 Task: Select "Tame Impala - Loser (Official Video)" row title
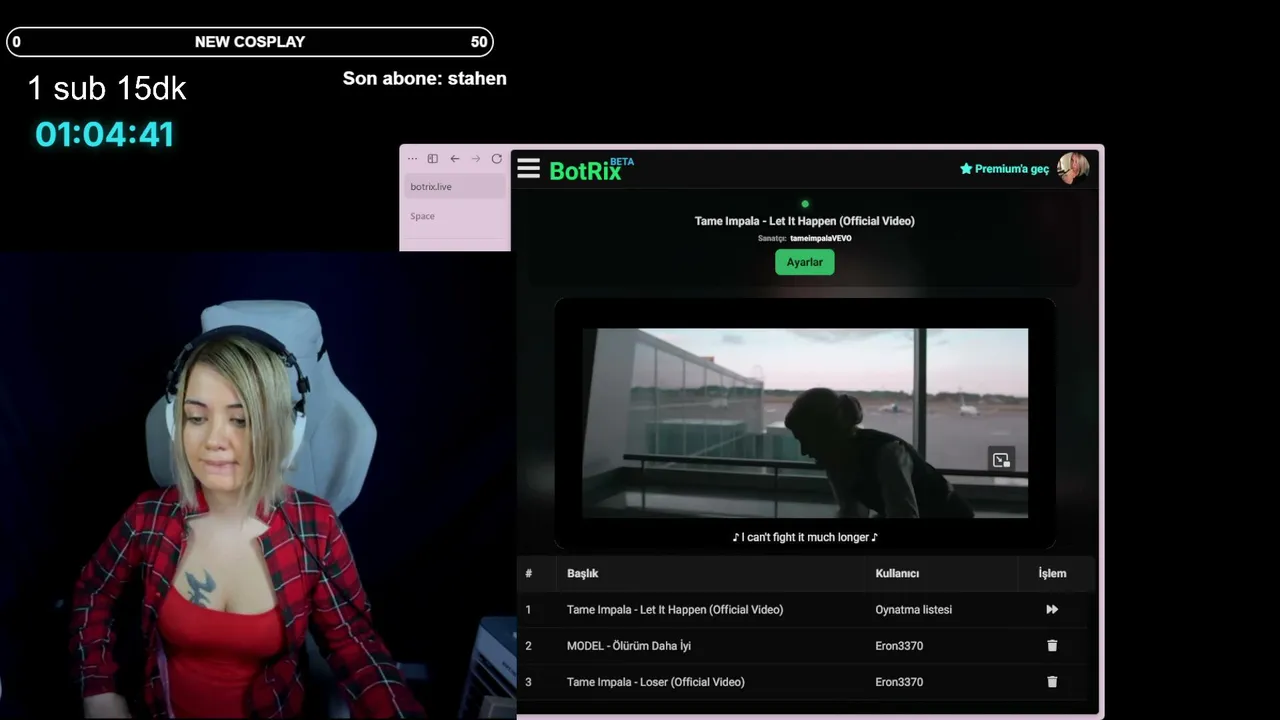tap(656, 682)
